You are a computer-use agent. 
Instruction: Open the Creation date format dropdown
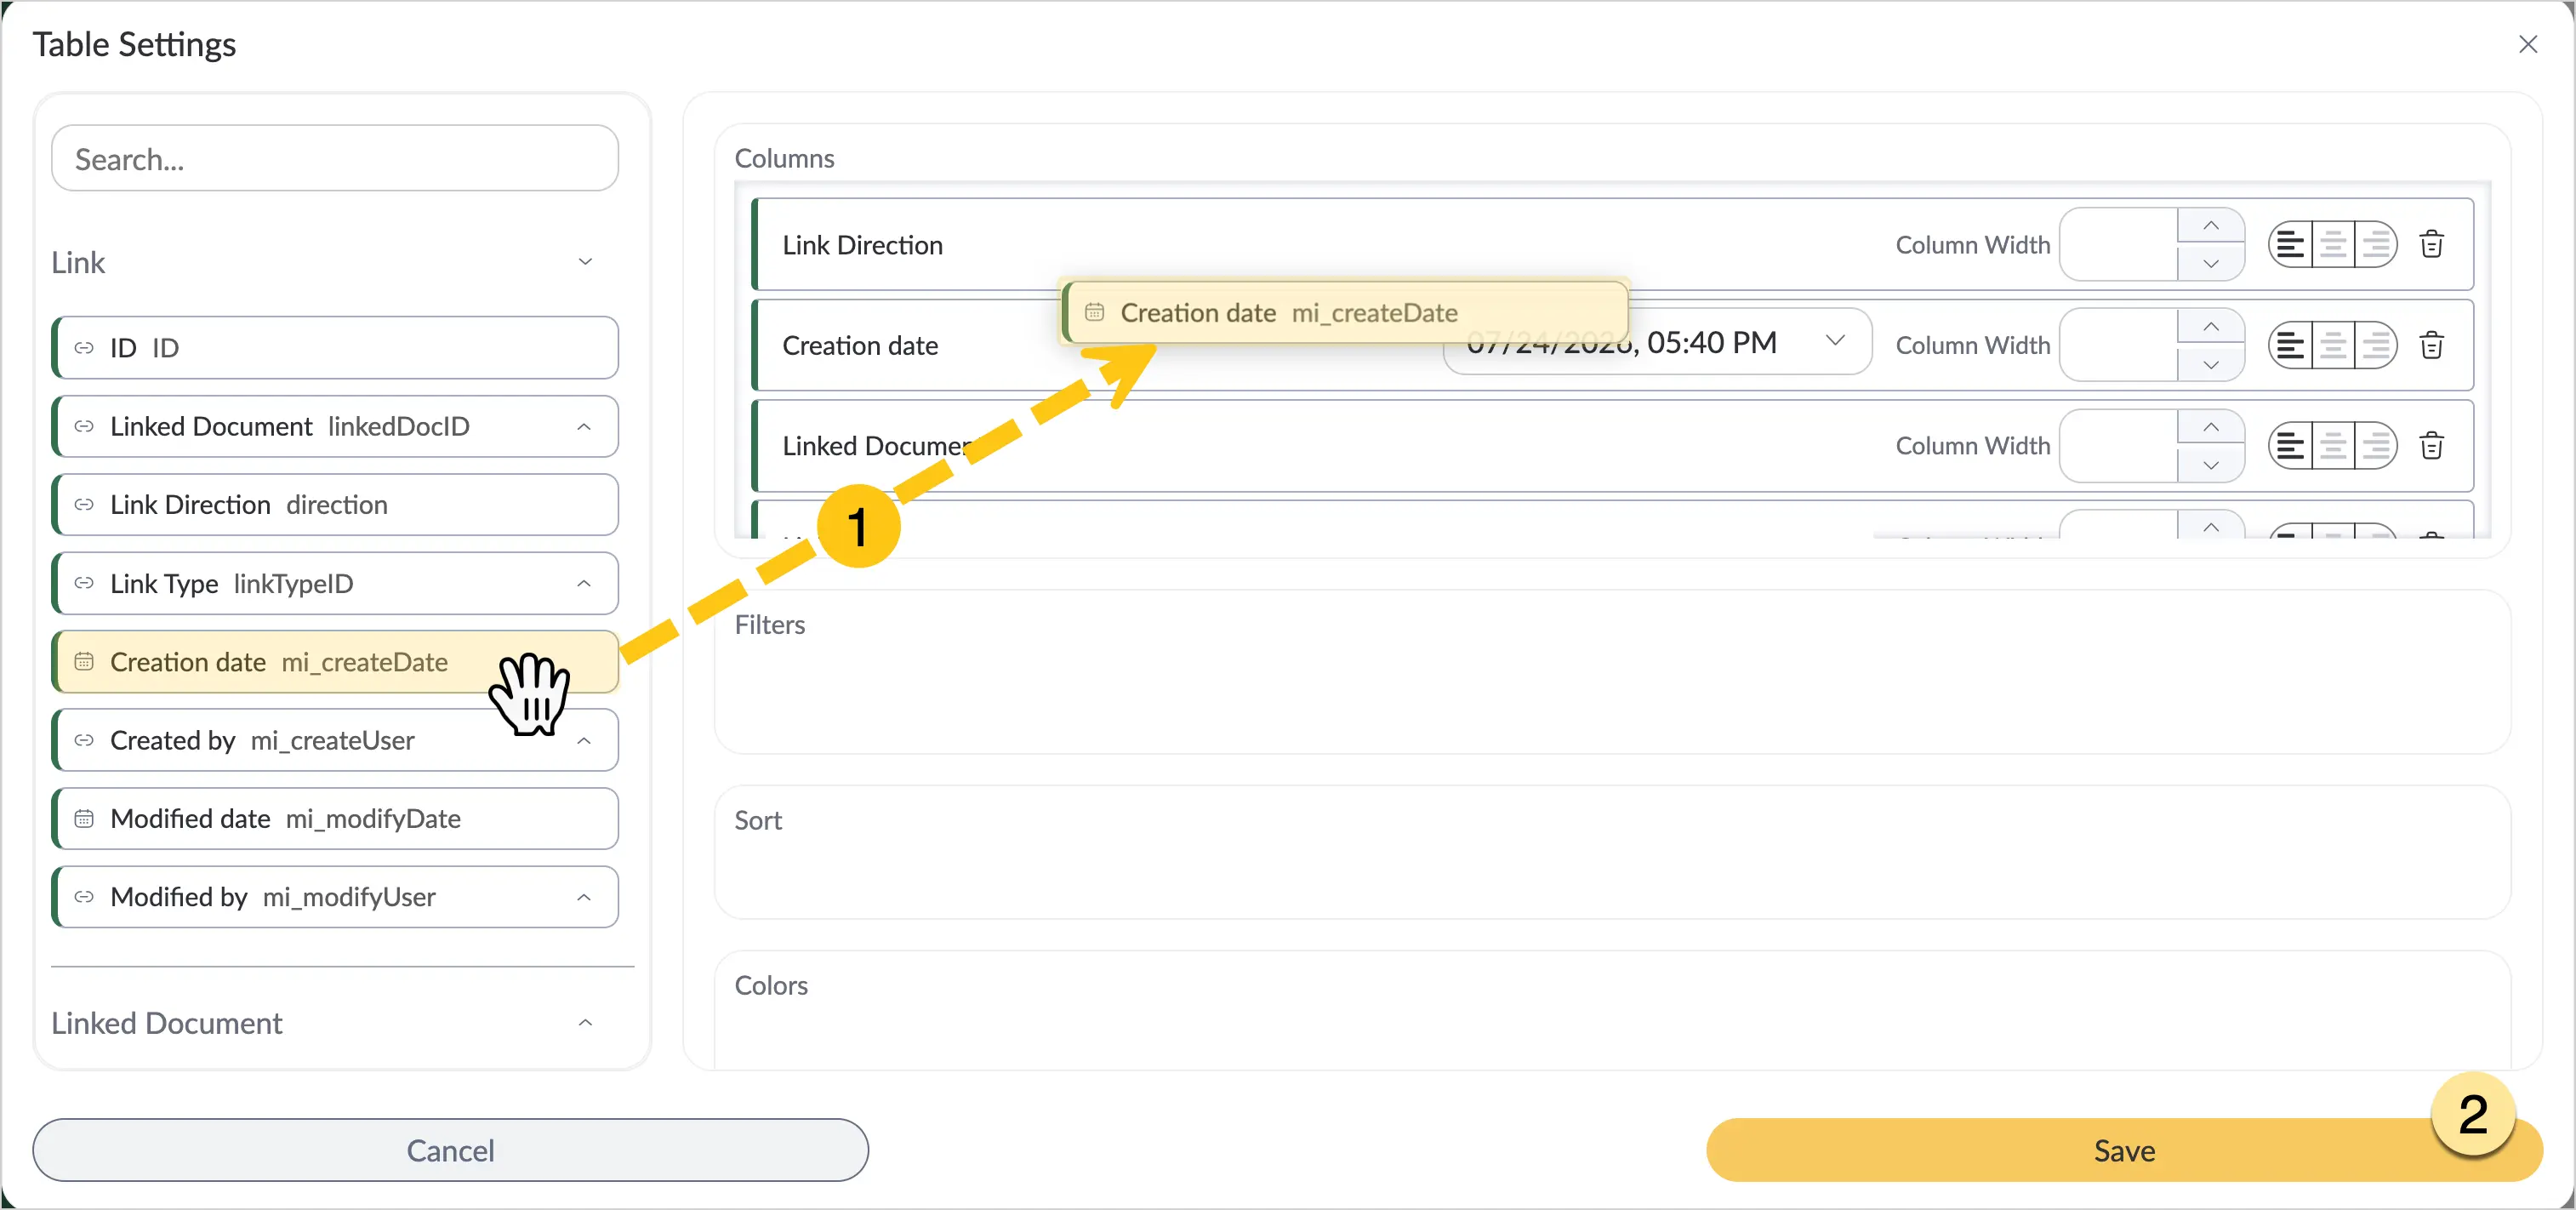1835,341
